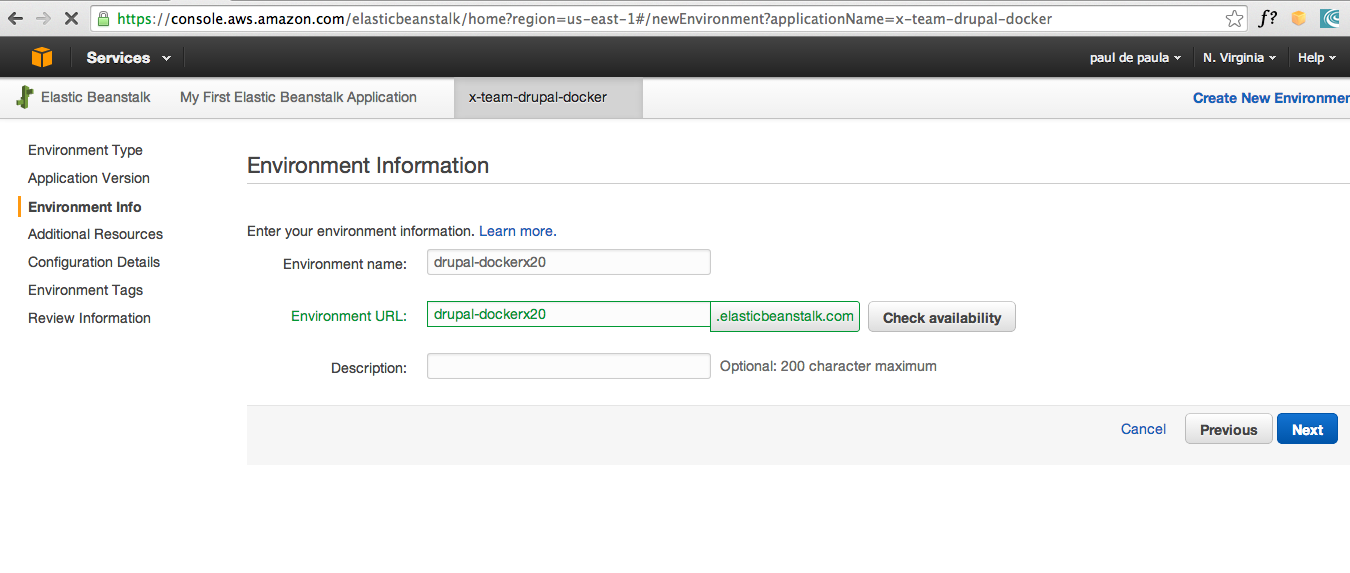Image resolution: width=1350 pixels, height=573 pixels.
Task: Stop page loading with X icon
Action: click(x=72, y=18)
